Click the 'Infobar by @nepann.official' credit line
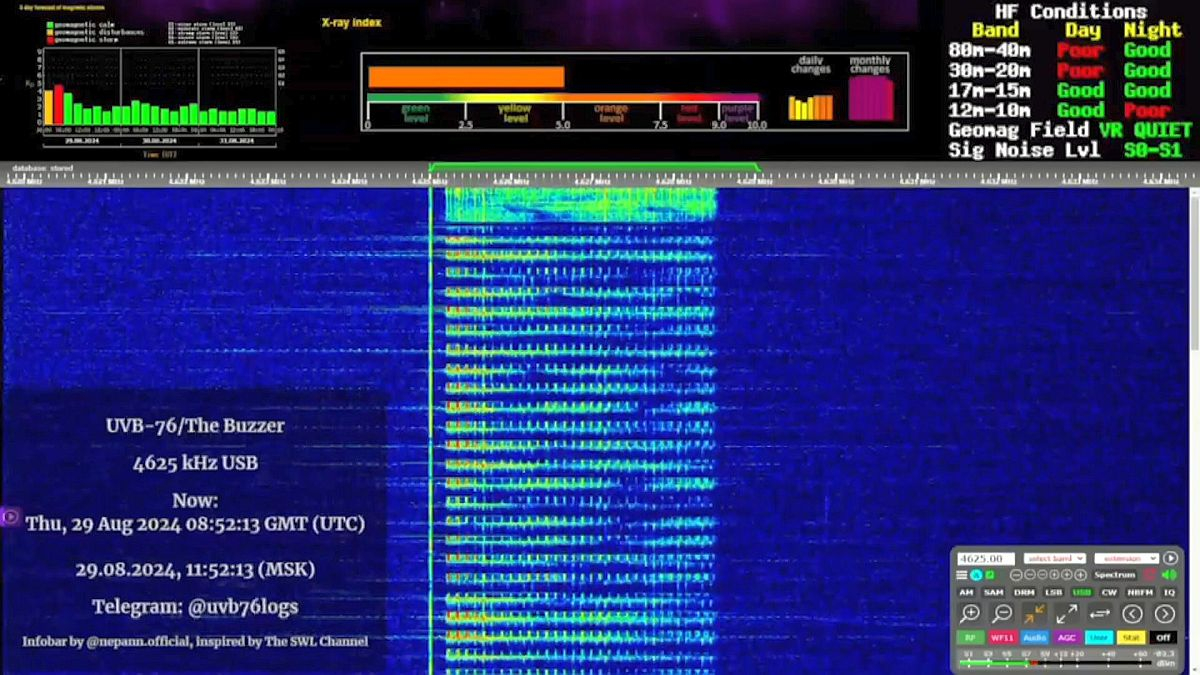The height and width of the screenshot is (675, 1200). tap(195, 641)
